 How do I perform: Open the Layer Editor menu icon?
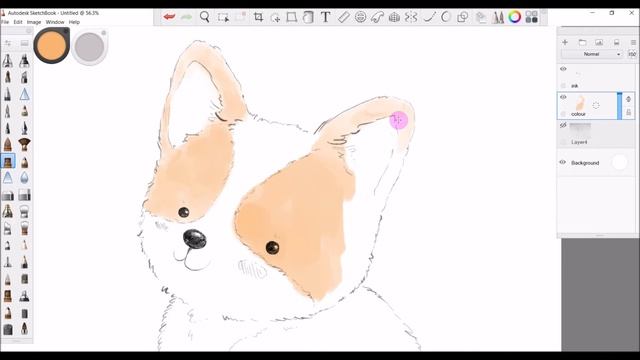tap(633, 42)
